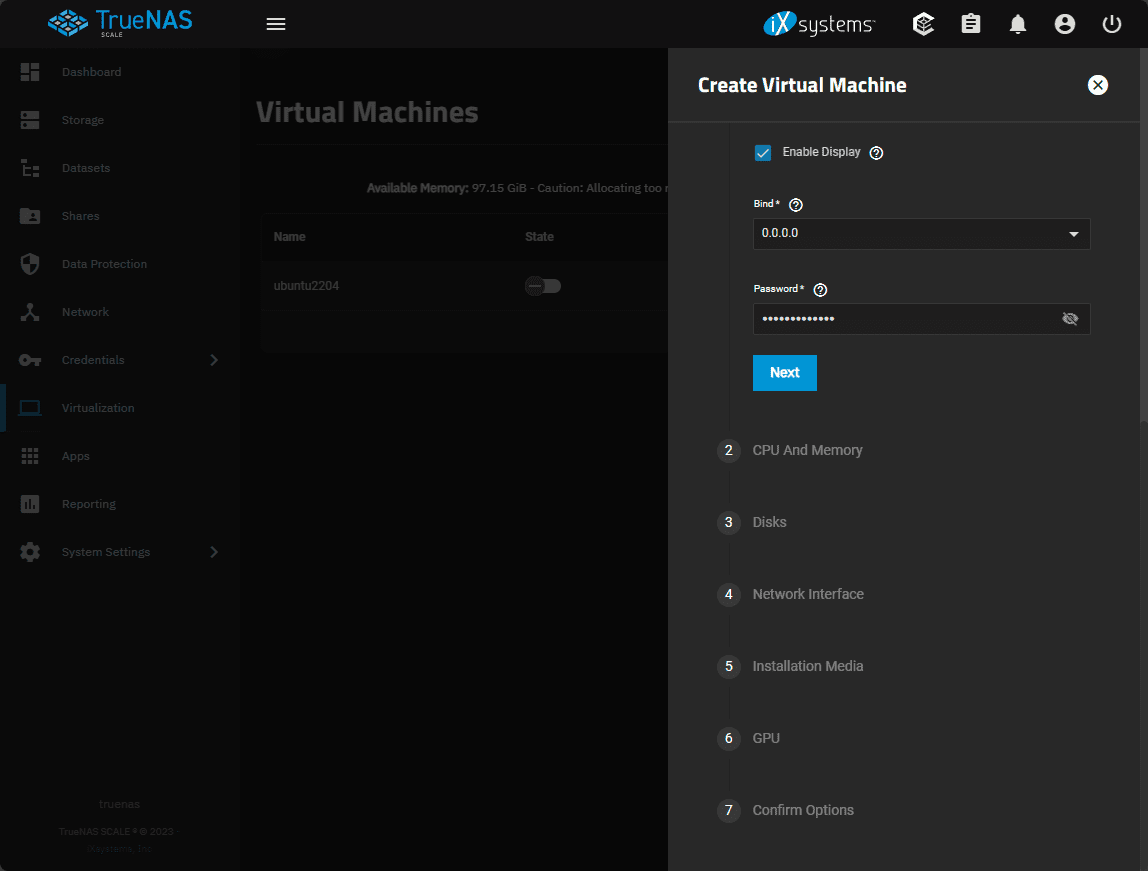Show help tooltip for Password field

820,289
